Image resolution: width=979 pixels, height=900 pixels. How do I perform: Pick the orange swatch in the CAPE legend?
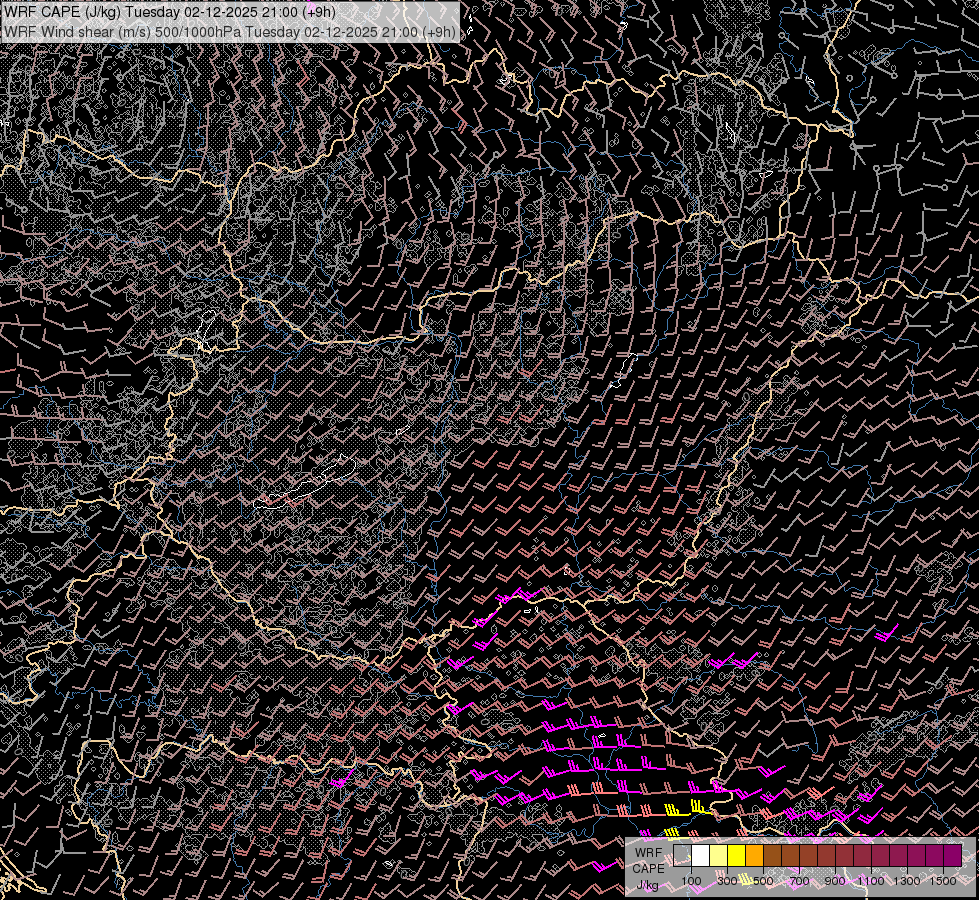[x=755, y=855]
